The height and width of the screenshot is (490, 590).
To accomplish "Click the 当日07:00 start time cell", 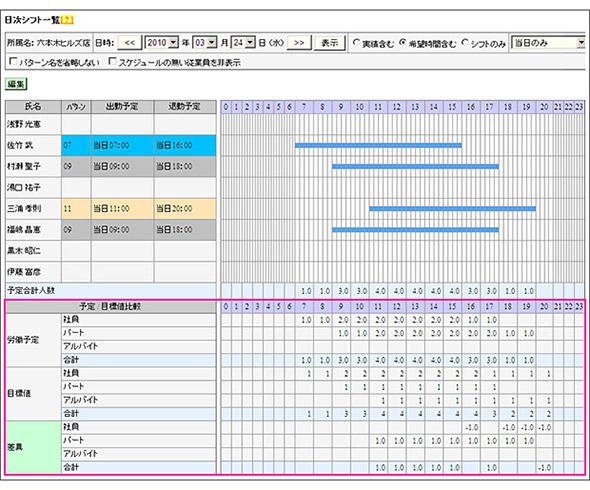I will coord(122,145).
